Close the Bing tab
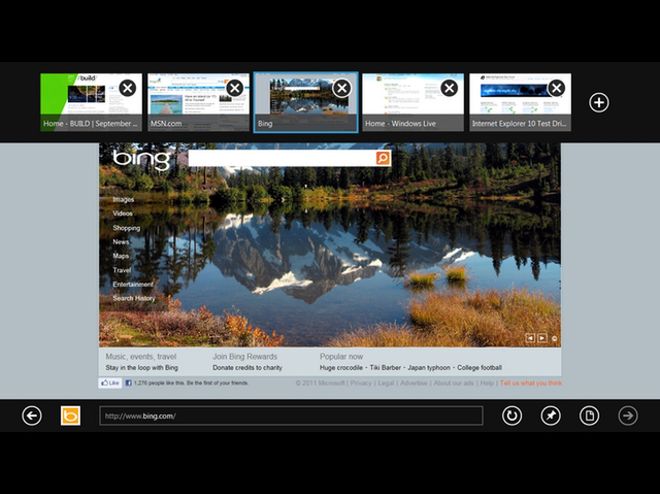Viewport: 660px width, 494px height. click(x=342, y=88)
